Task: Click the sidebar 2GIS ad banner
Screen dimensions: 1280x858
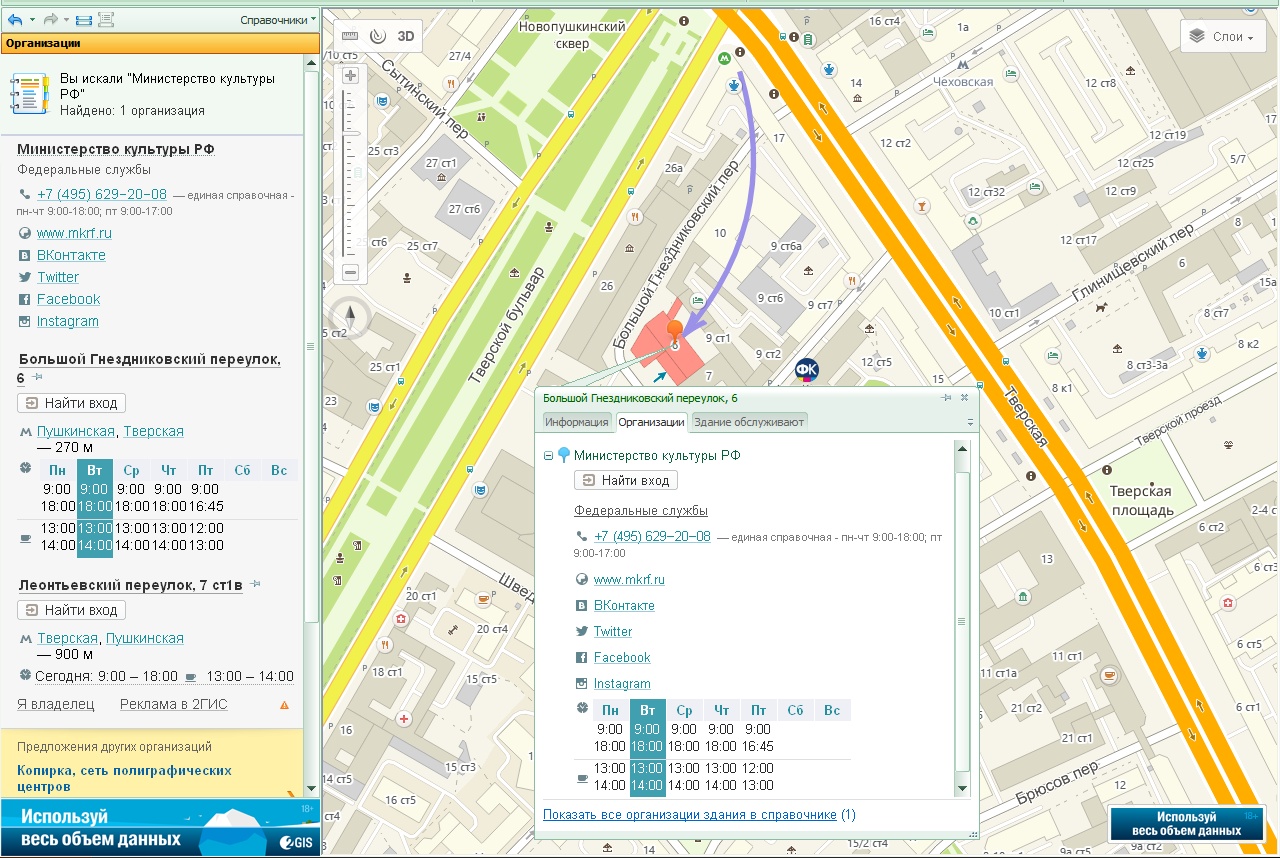Action: [x=160, y=827]
